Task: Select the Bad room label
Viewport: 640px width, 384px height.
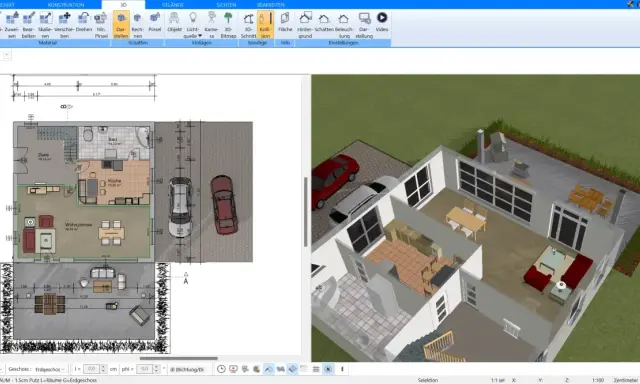Action: coord(112,139)
